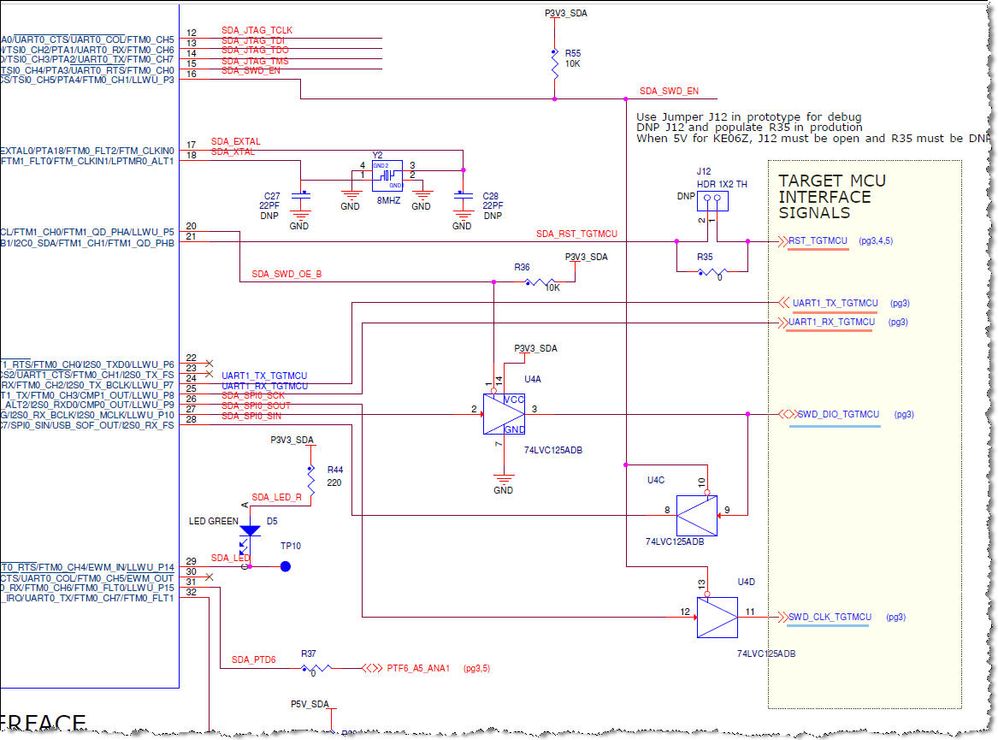The height and width of the screenshot is (740, 998).
Task: Select the R37 resistor symbol
Action: point(316,668)
